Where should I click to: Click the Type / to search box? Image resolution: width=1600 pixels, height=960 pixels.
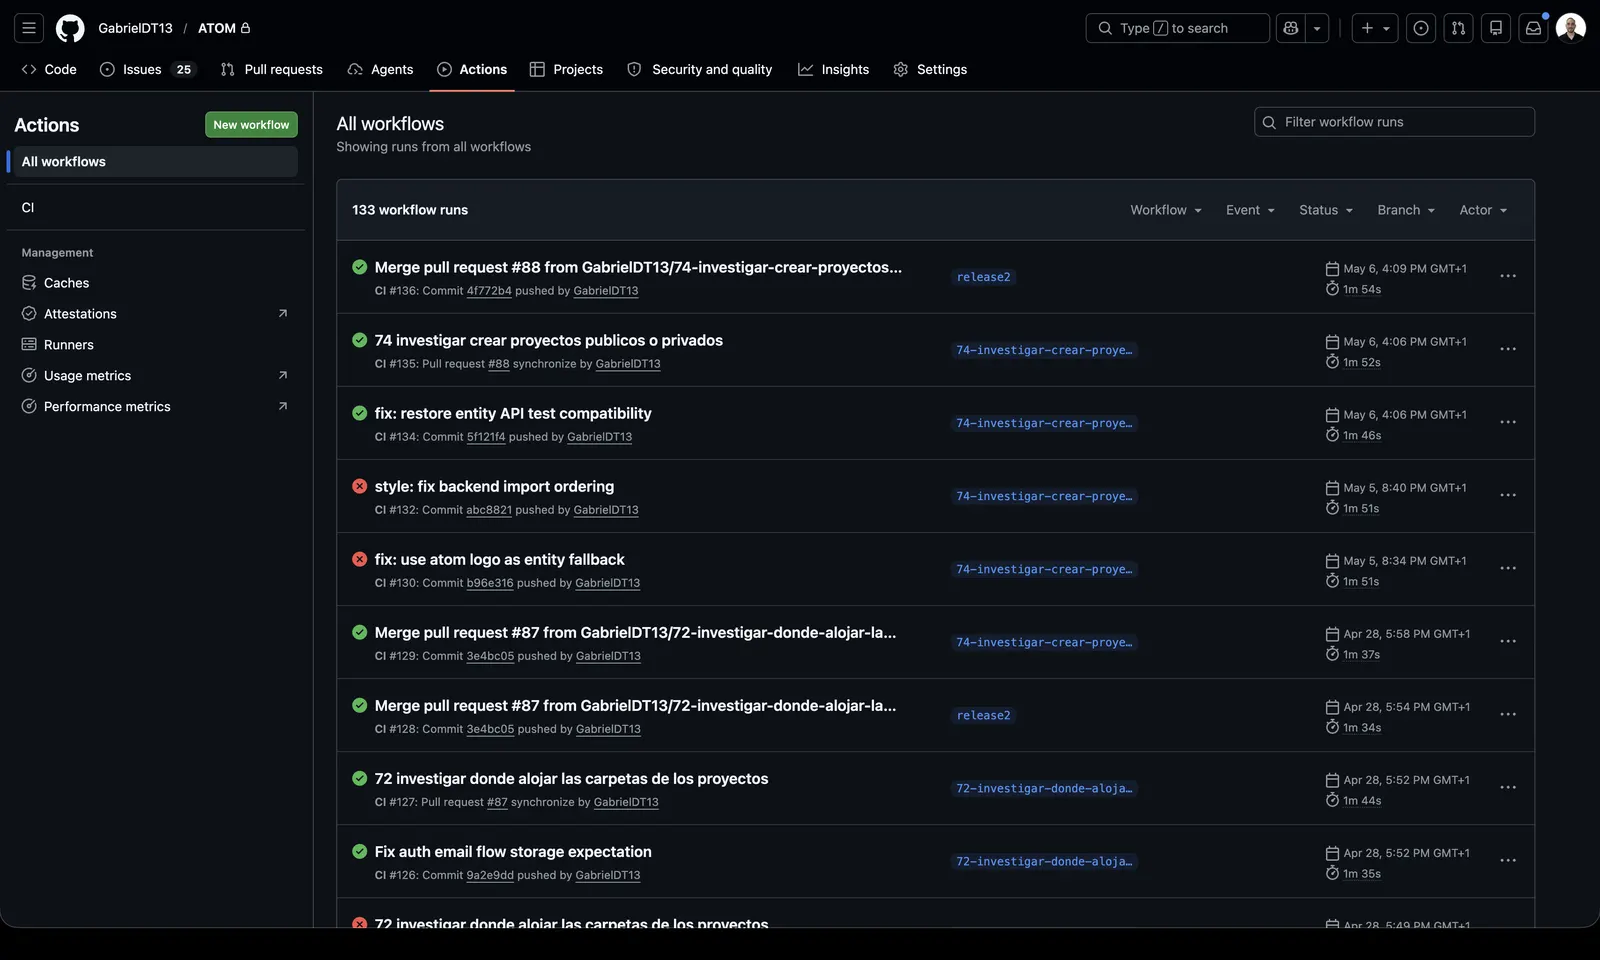tap(1177, 28)
